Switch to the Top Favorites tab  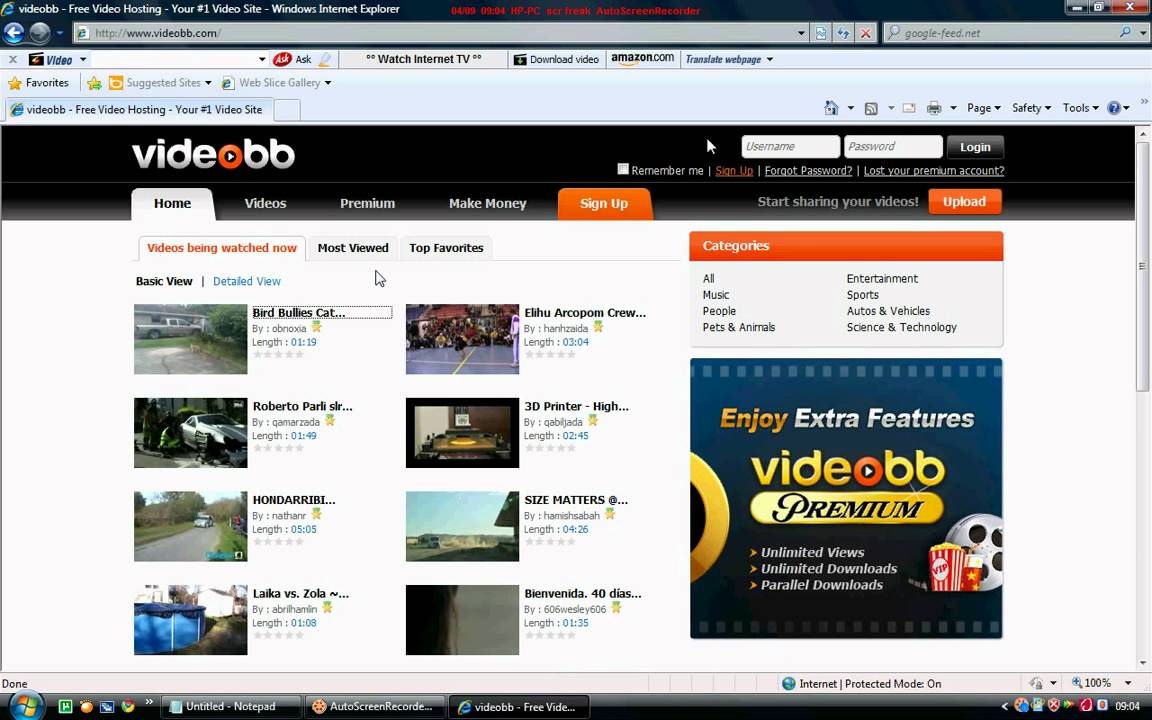pyautogui.click(x=447, y=248)
